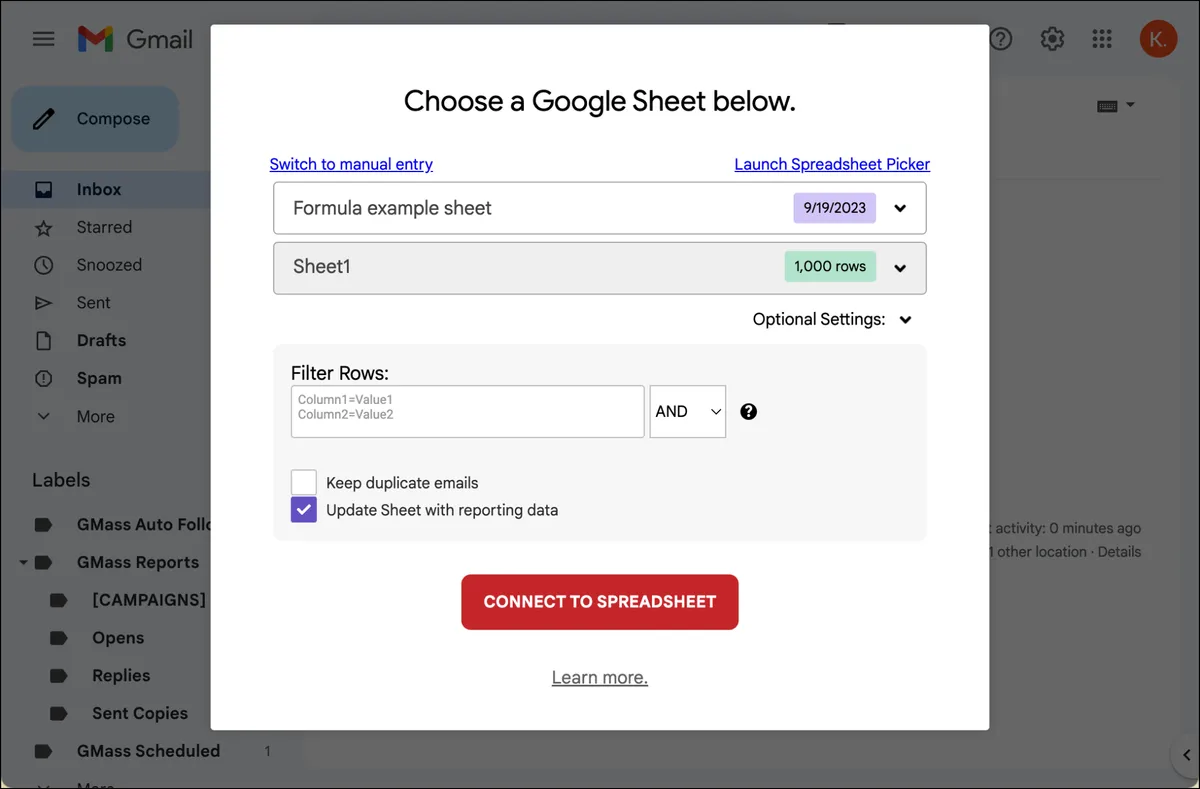Open the Help question mark icon in Gmail header

pos(1000,39)
